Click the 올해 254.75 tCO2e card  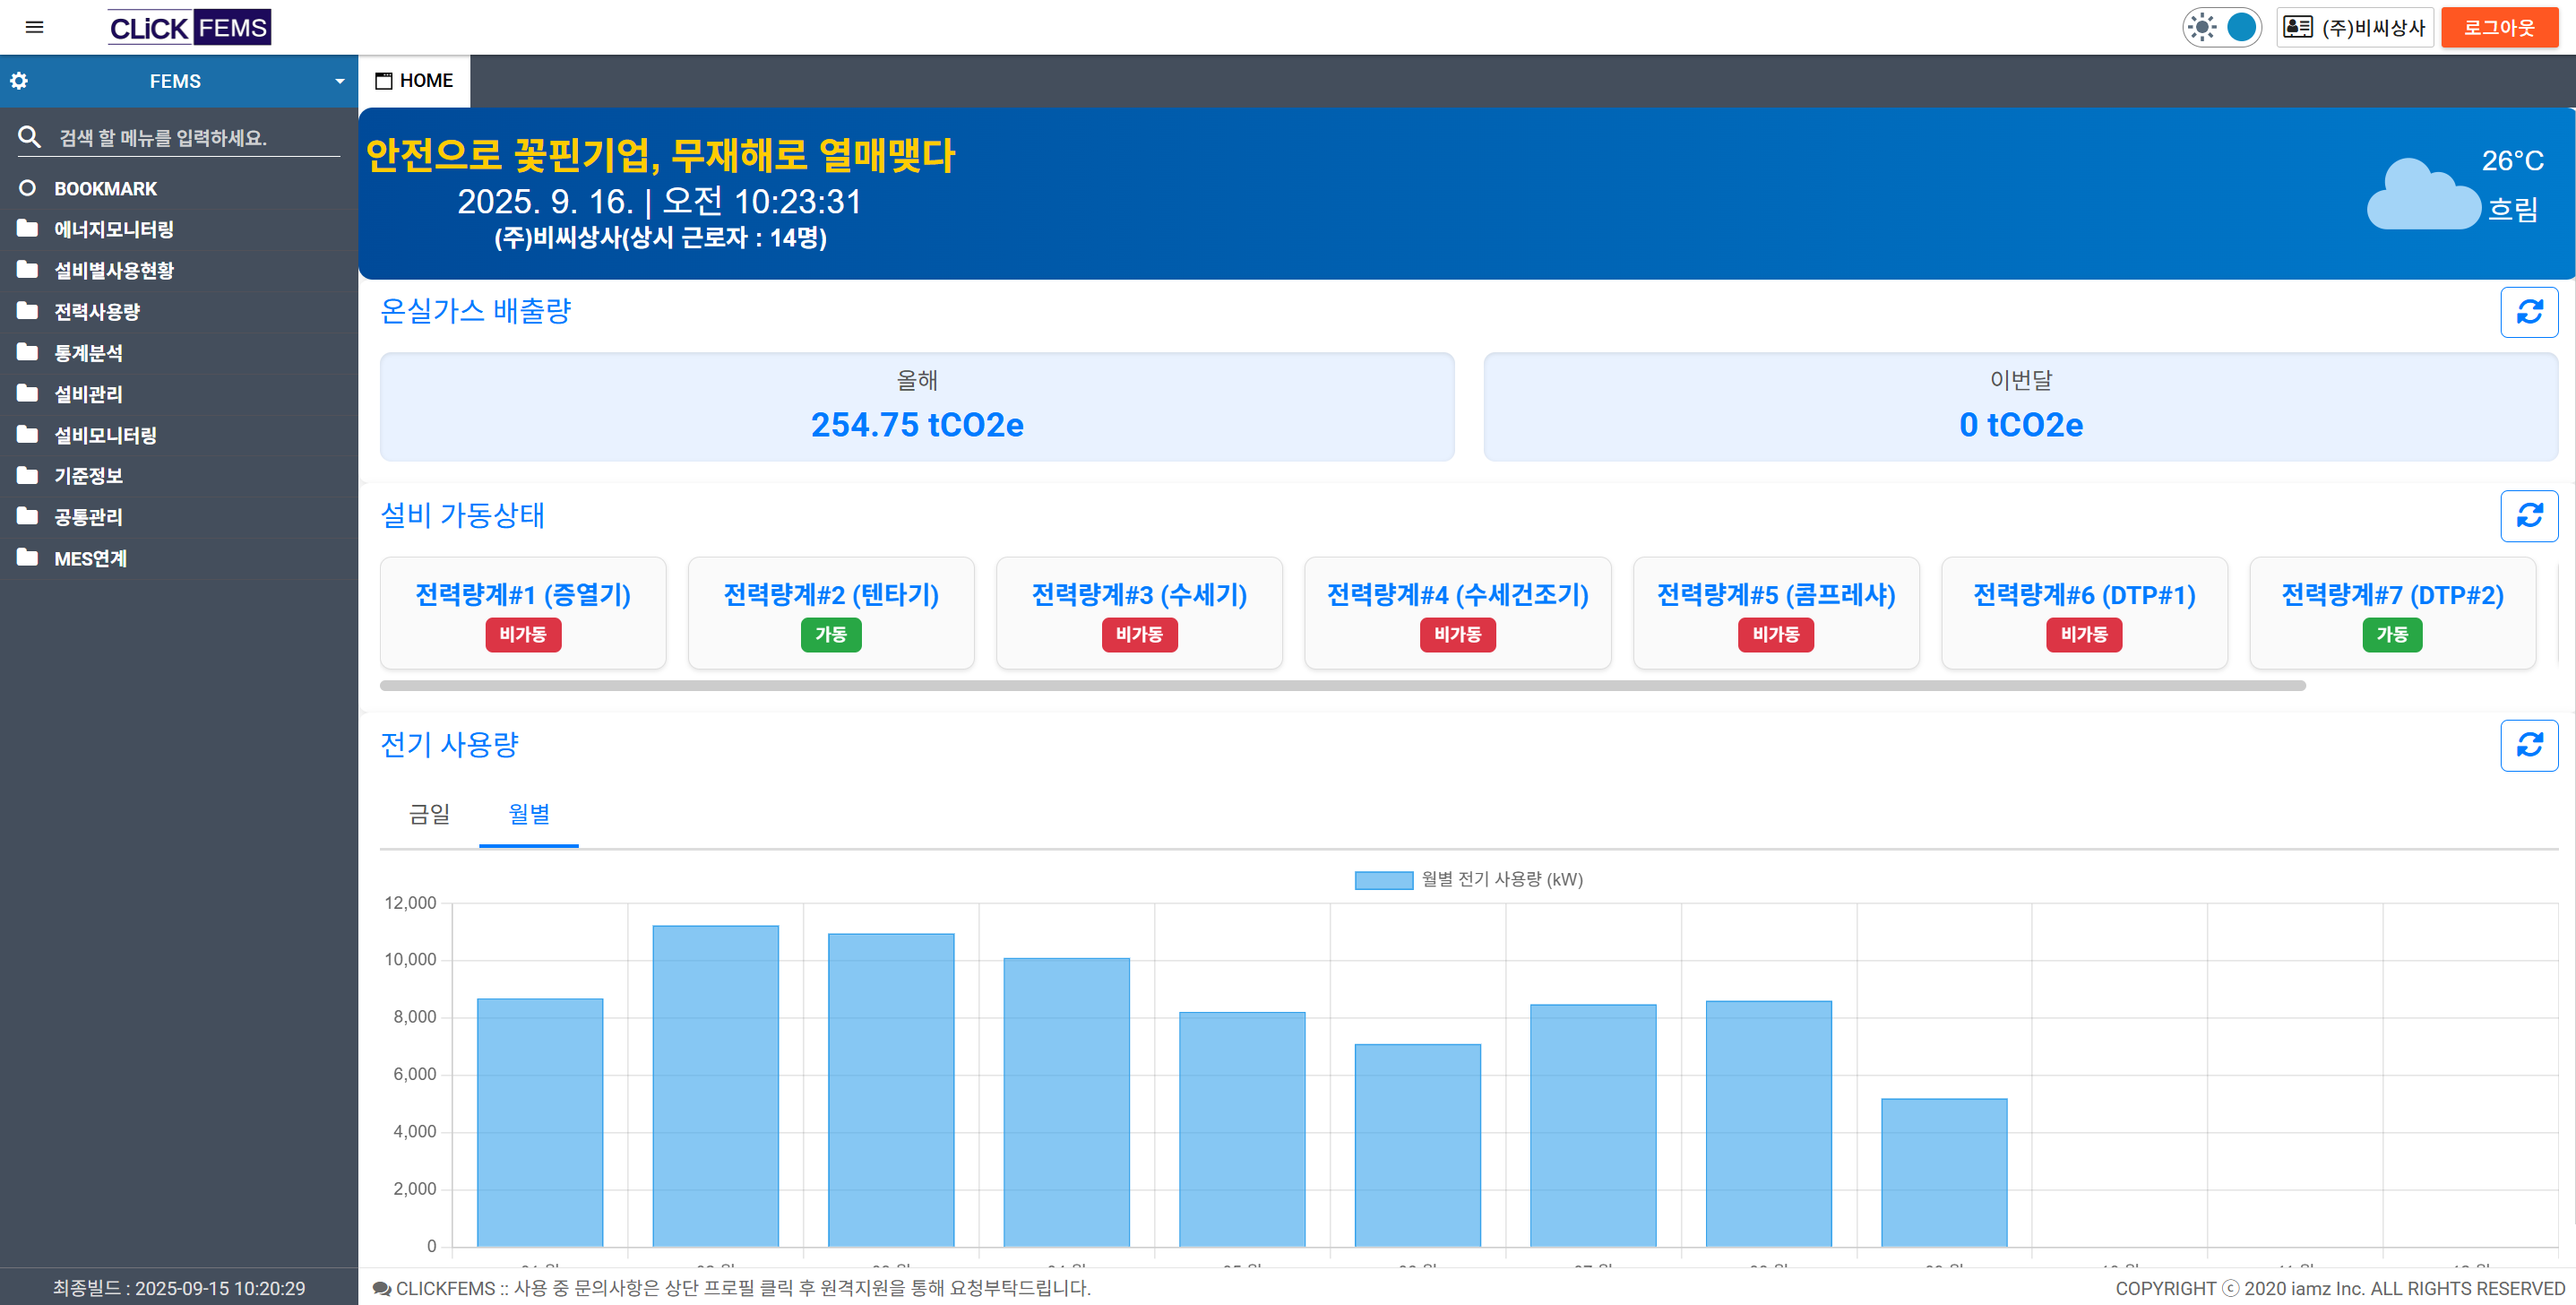click(917, 407)
